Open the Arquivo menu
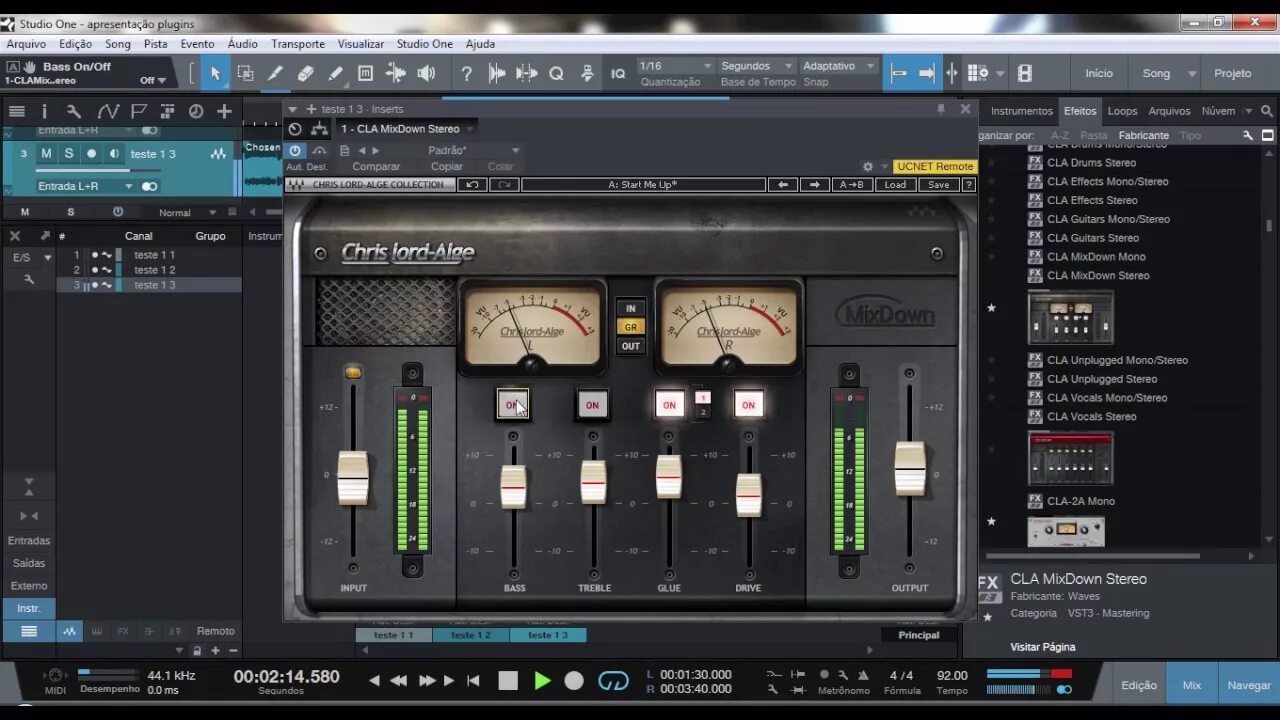The image size is (1280, 720). 26,44
